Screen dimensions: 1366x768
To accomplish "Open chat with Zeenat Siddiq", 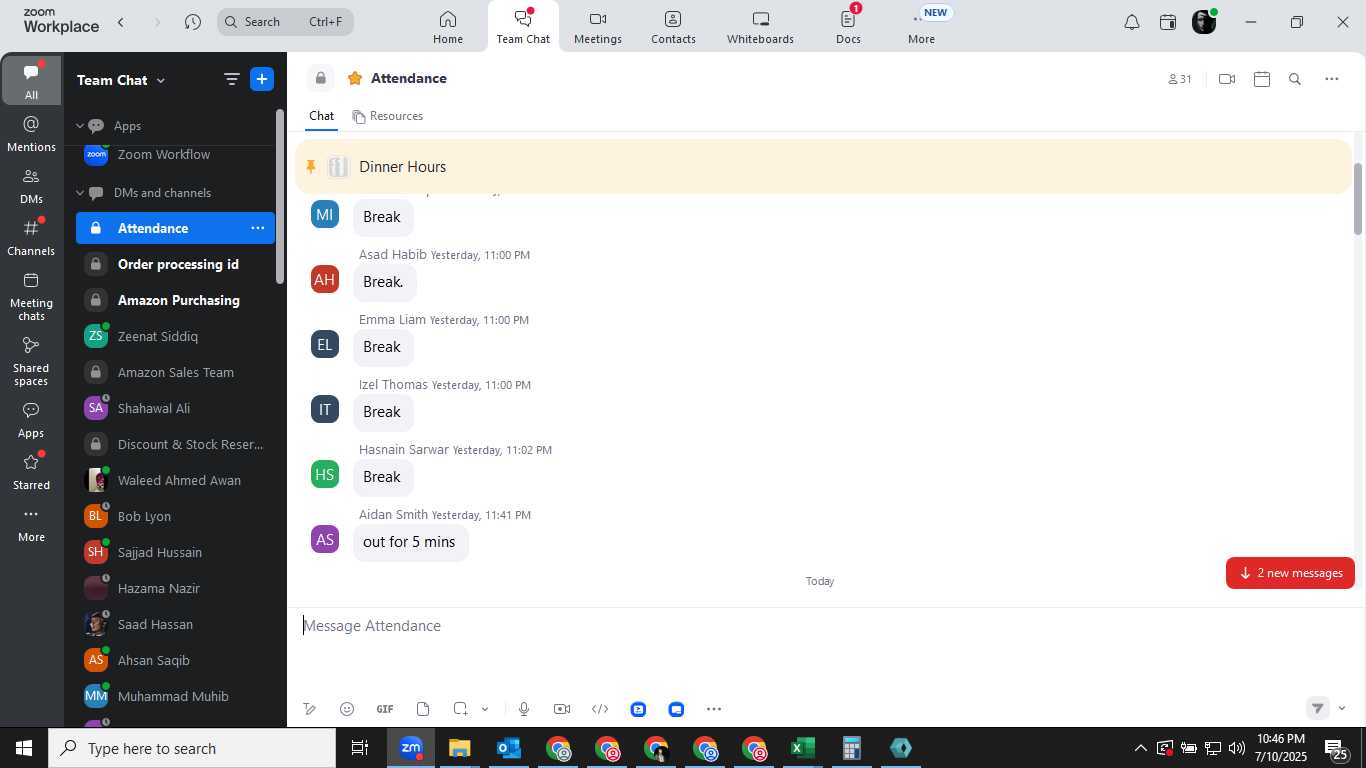I will [175, 336].
